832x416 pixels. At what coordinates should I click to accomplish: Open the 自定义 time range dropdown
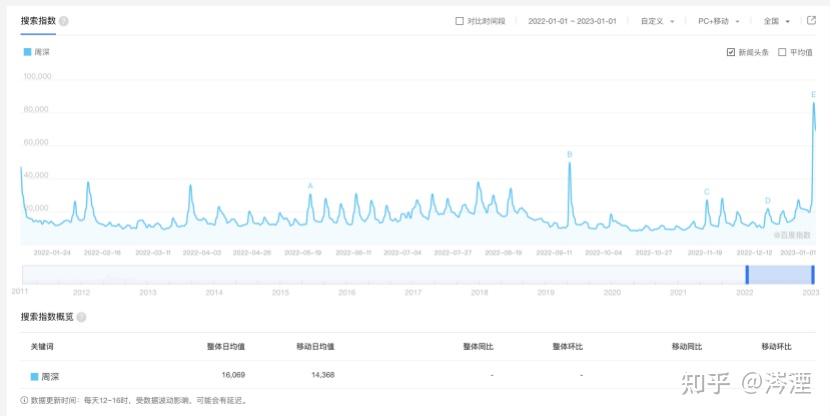tap(657, 21)
